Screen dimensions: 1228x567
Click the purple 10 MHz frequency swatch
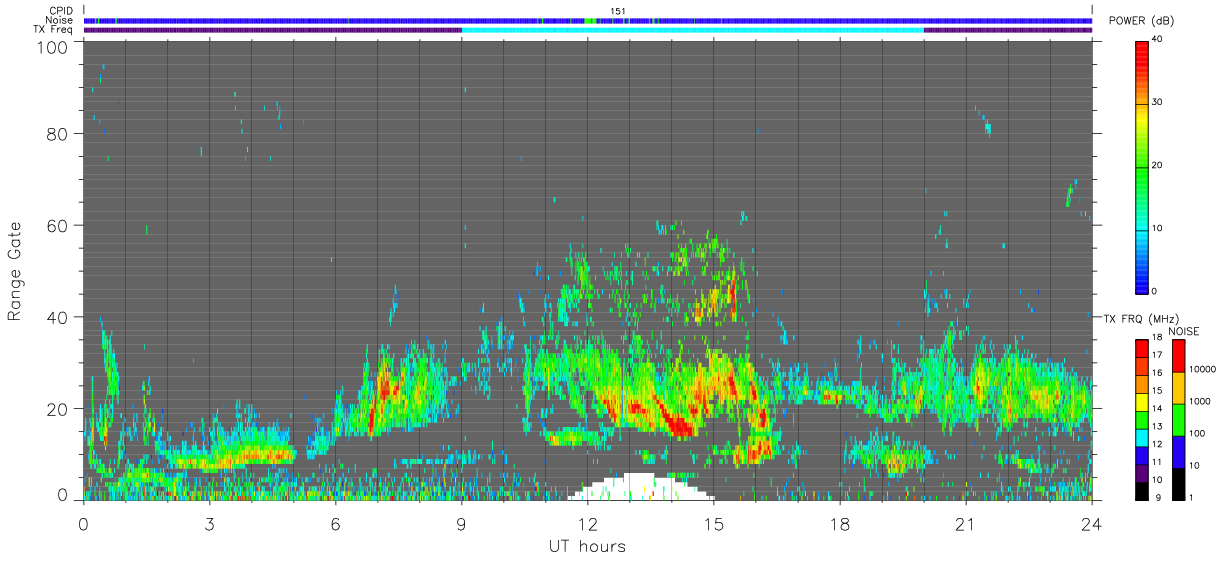click(1142, 473)
